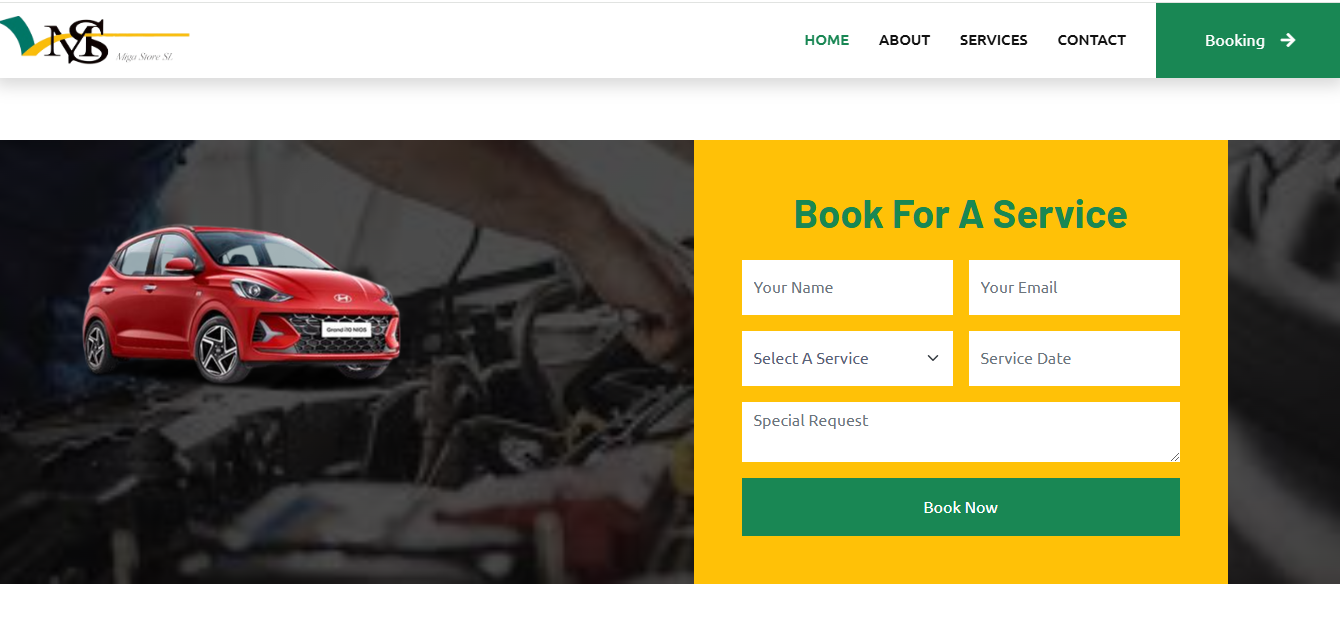This screenshot has height=636, width=1340.
Task: Expand the Select A Service dropdown
Action: click(847, 358)
